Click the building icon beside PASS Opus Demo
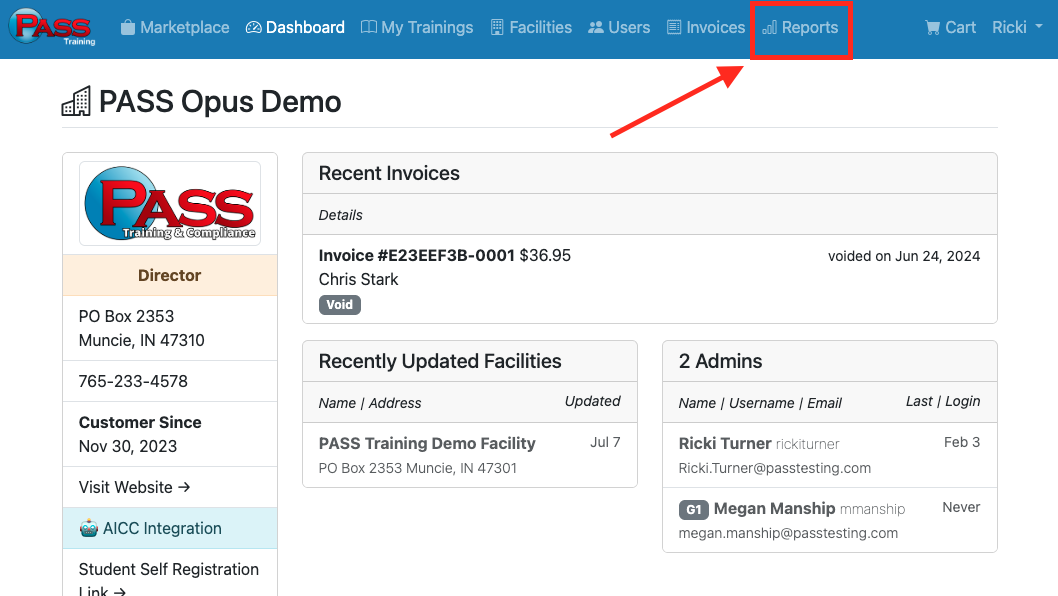Screen dimensions: 1058x596 tap(76, 101)
